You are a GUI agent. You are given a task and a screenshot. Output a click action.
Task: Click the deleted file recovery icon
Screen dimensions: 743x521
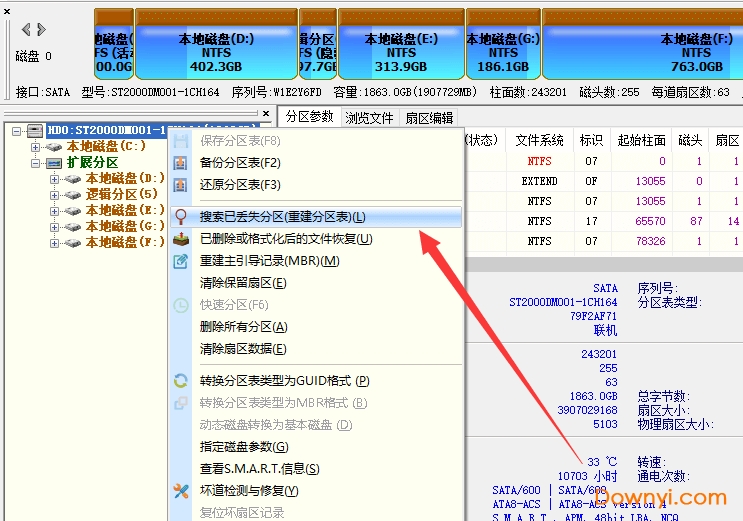coord(181,239)
